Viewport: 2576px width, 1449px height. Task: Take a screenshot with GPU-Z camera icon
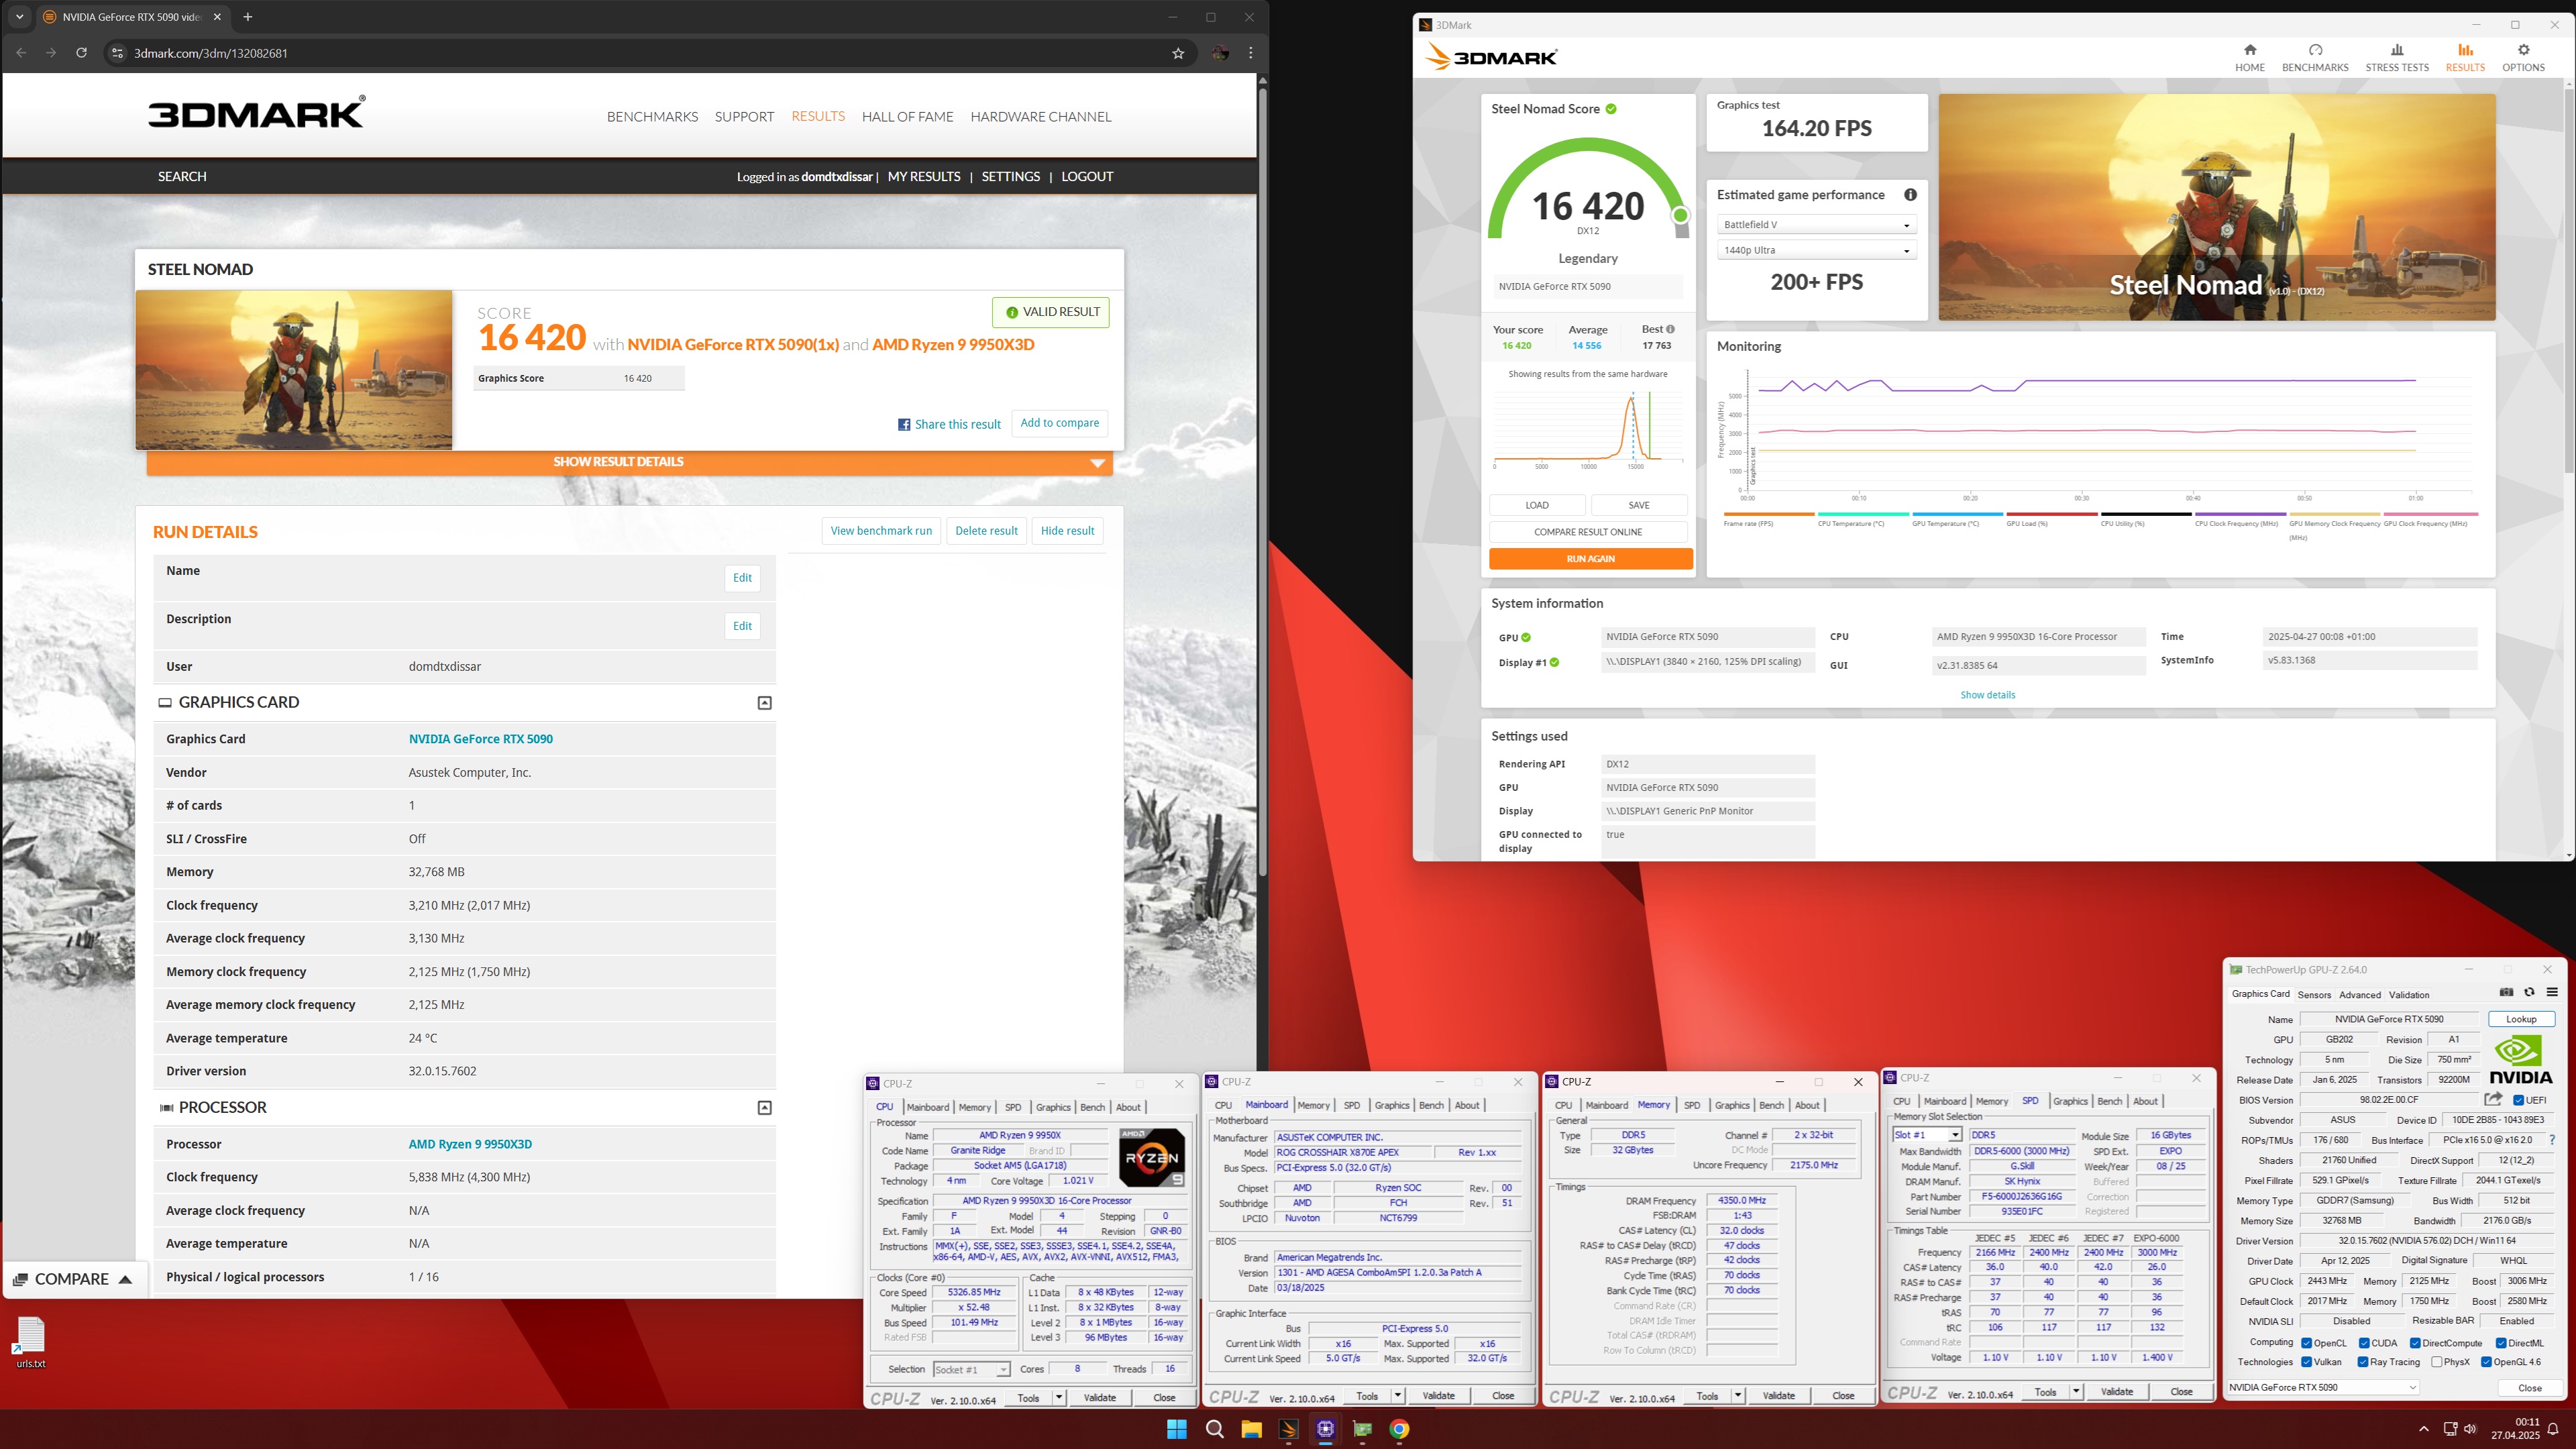click(x=2506, y=992)
